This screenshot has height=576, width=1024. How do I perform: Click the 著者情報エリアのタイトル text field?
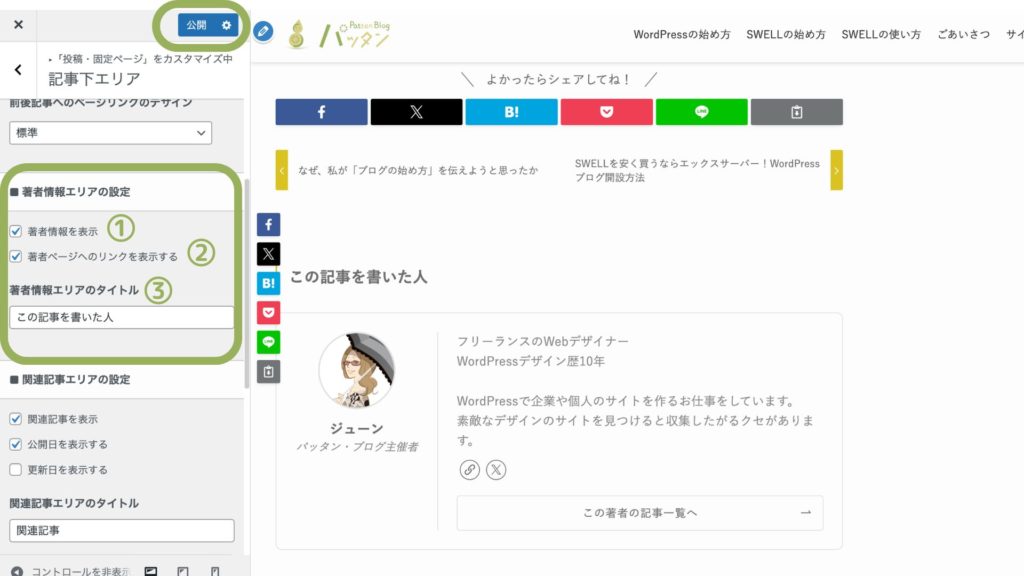[121, 317]
